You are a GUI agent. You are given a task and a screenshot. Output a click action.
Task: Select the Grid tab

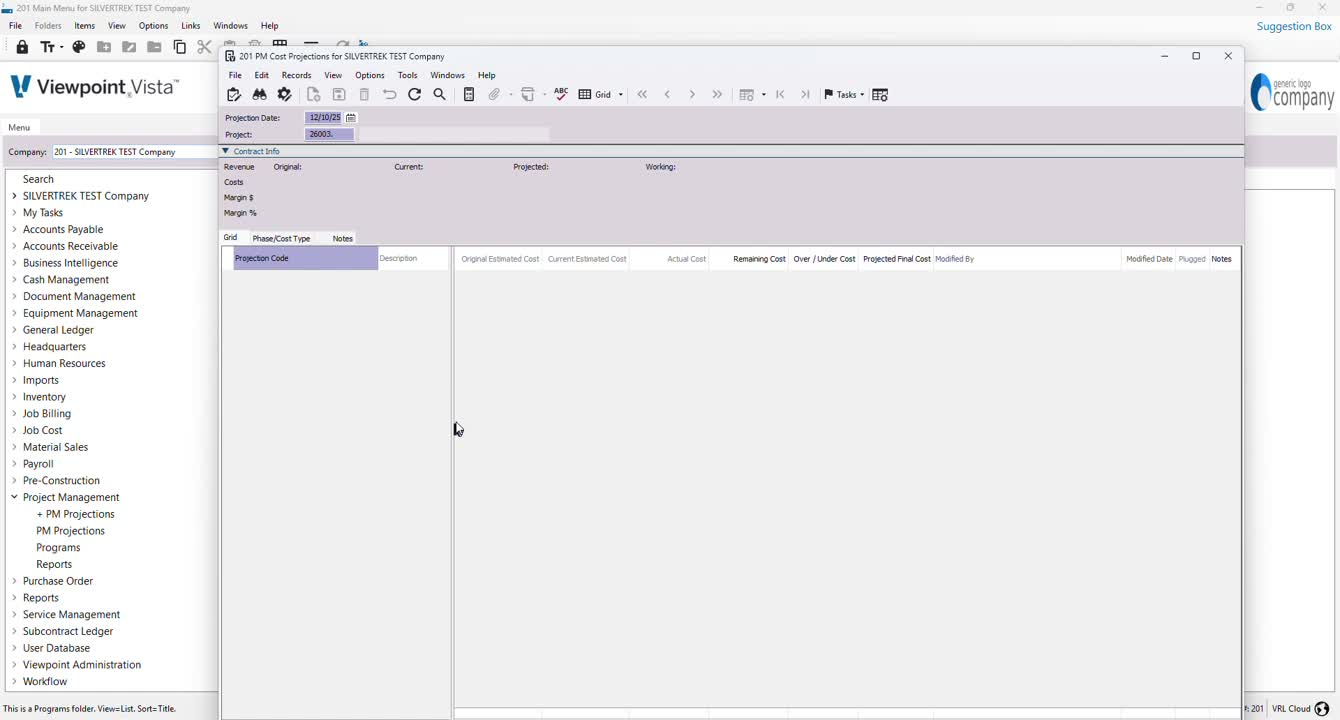[230, 238]
